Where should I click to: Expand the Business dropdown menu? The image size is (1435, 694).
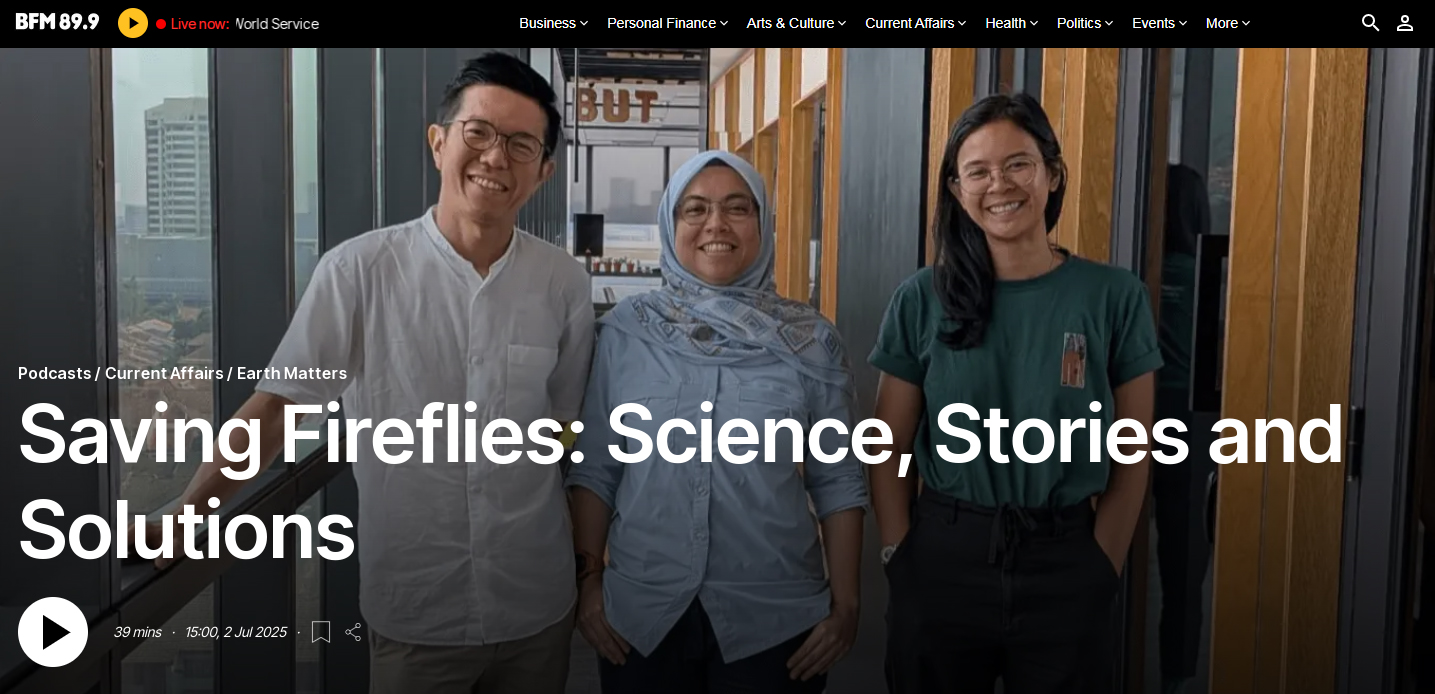[554, 23]
